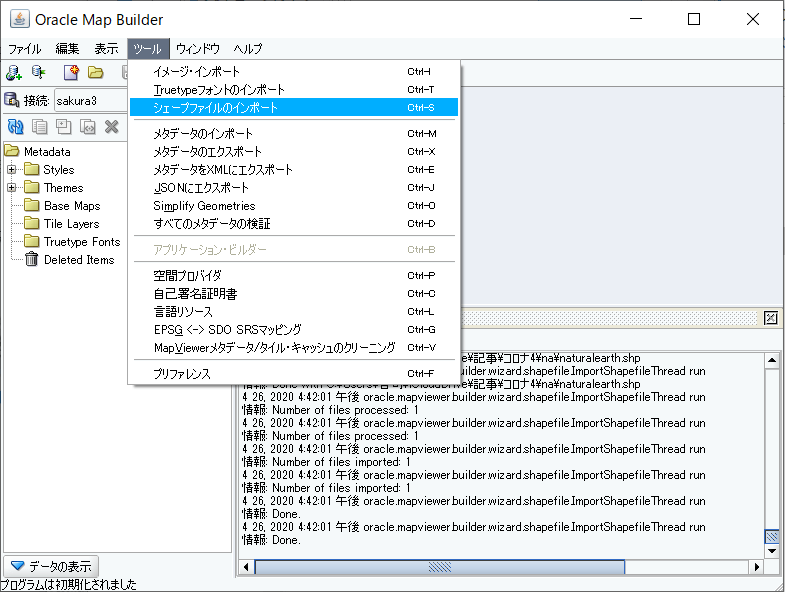Image resolution: width=785 pixels, height=592 pixels.
Task: Choose MapViewerメタデータ/タイル・キャッシュのクリーニング
Action: [294, 348]
